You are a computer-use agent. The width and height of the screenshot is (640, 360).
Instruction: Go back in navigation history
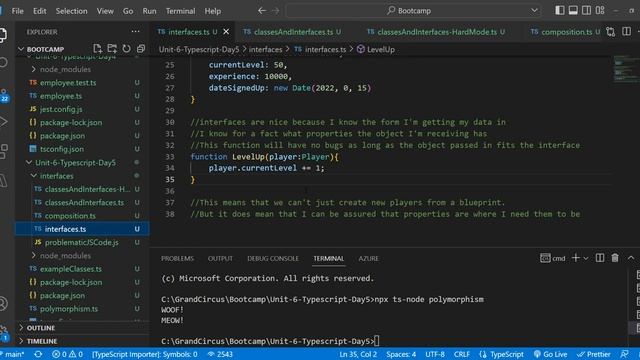click(262, 11)
